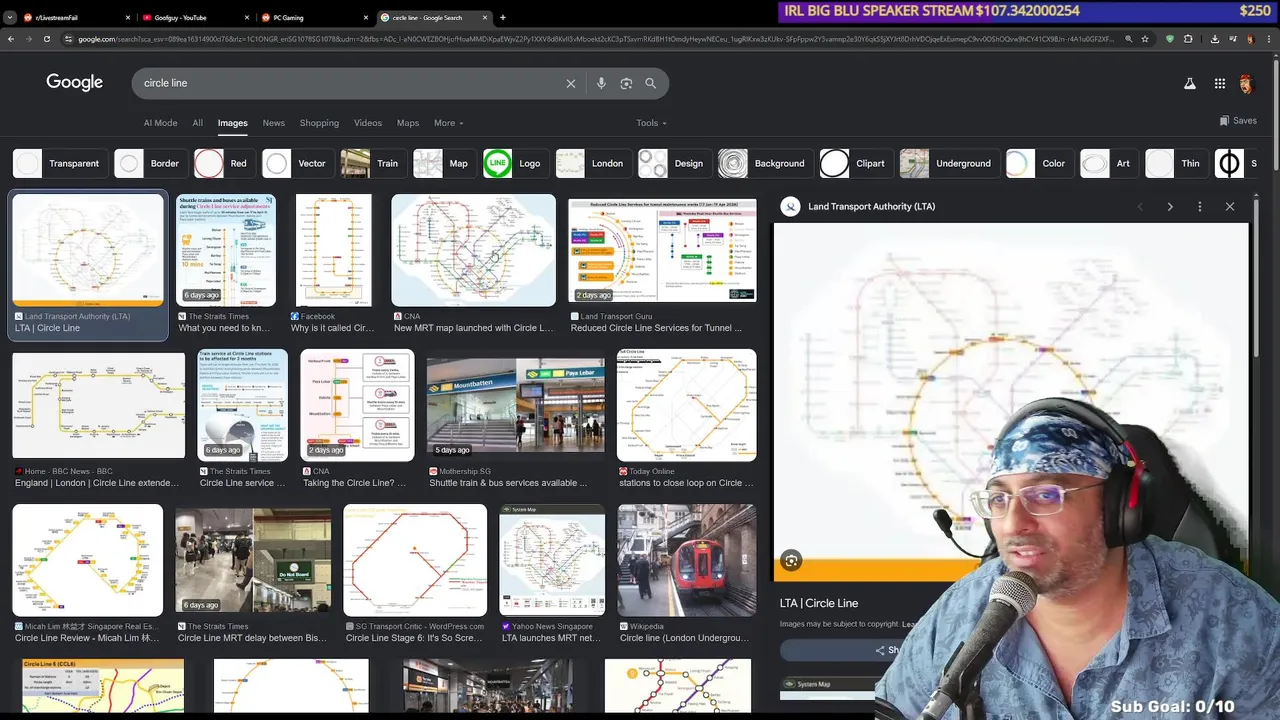The image size is (1280, 720).
Task: Expand the More search categories dropdown
Action: [x=449, y=123]
